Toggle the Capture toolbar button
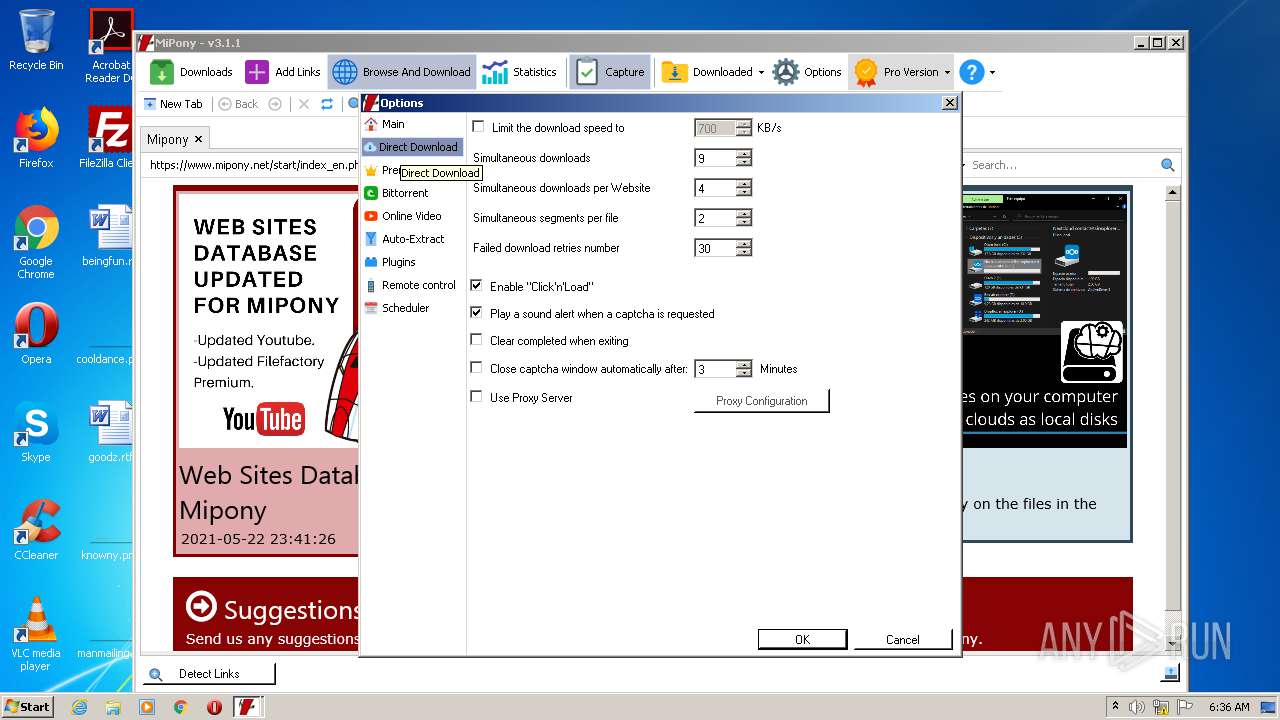 pyautogui.click(x=611, y=72)
